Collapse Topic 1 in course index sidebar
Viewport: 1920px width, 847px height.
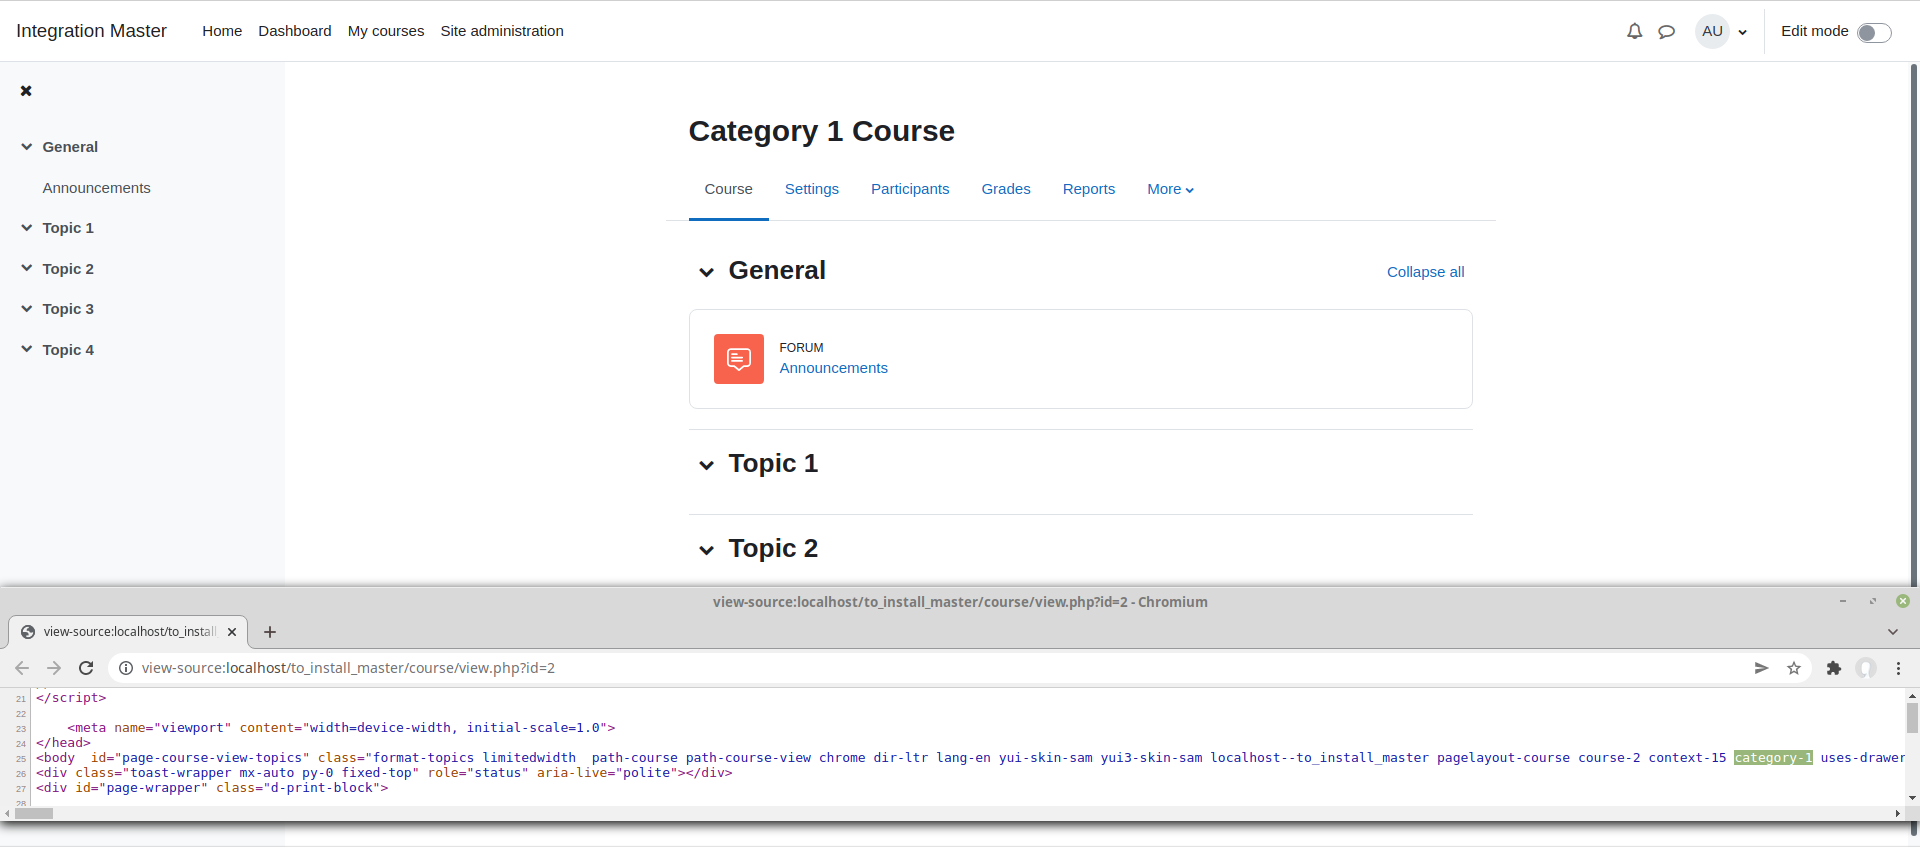pos(27,228)
